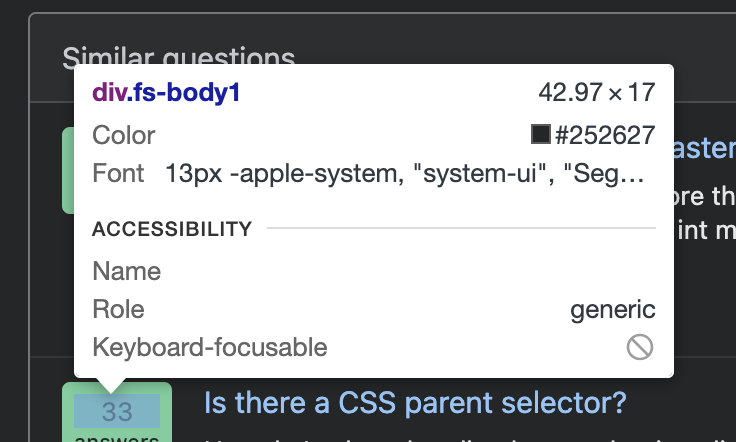
Task: Click the not-focusable circle-slash icon
Action: pyautogui.click(x=640, y=347)
